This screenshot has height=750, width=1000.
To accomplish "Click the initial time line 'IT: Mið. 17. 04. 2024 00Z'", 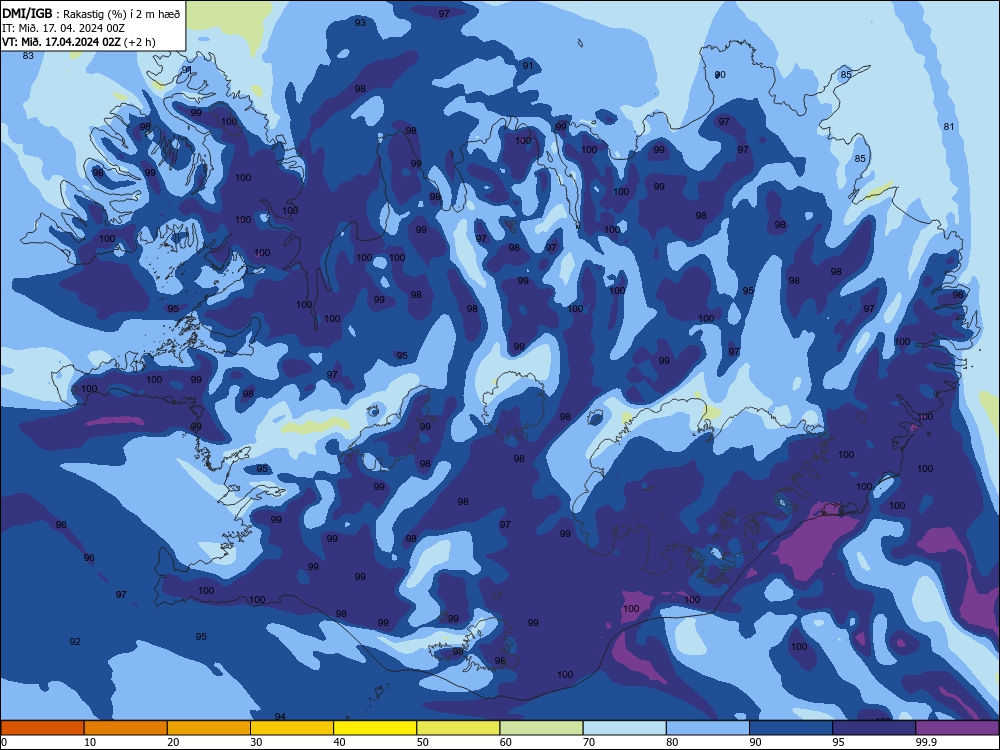I will click(63, 28).
